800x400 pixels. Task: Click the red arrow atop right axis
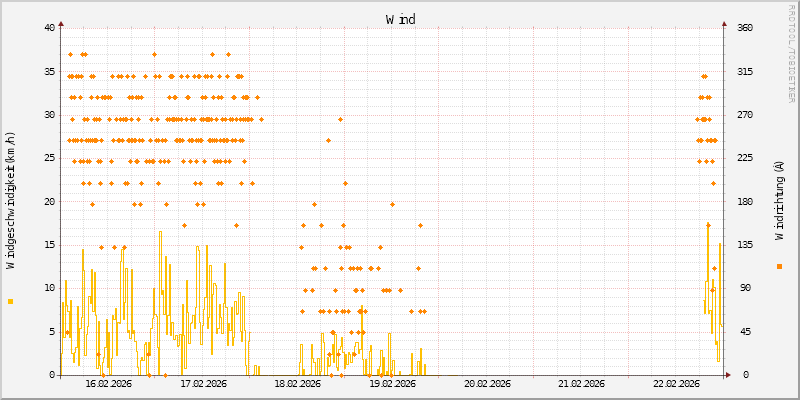(724, 23)
